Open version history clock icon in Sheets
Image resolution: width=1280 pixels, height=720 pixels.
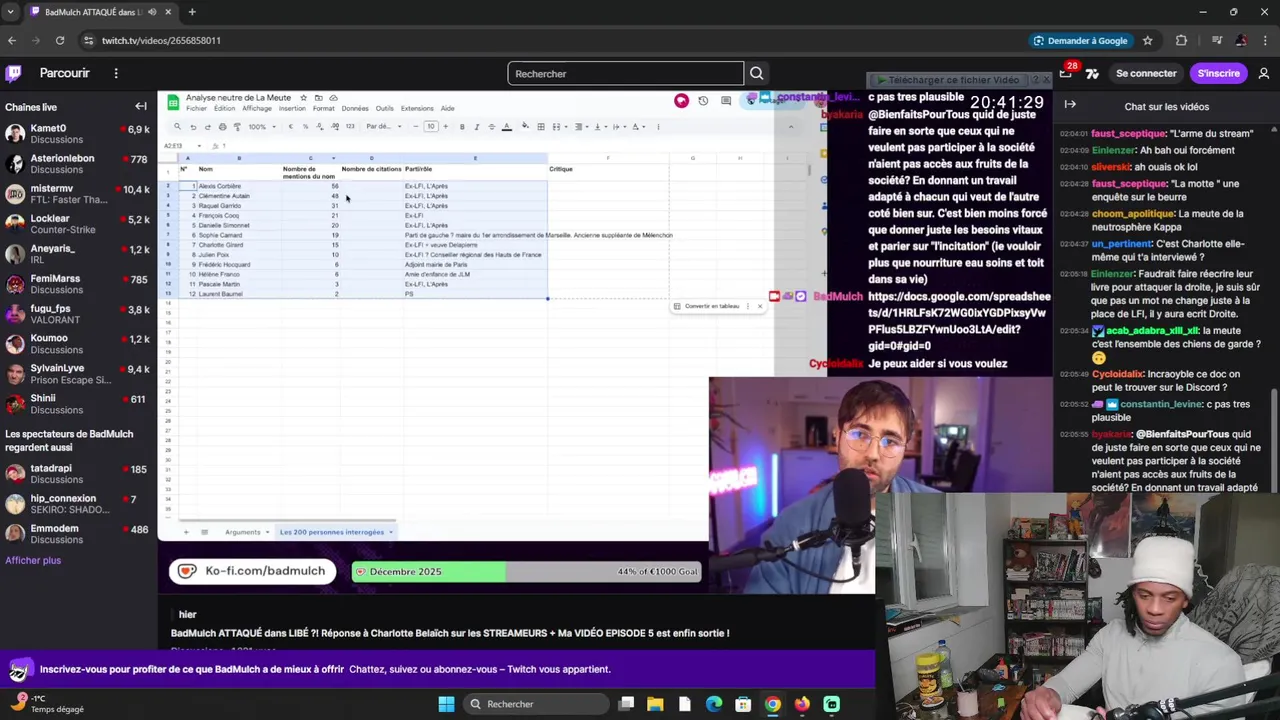703,101
